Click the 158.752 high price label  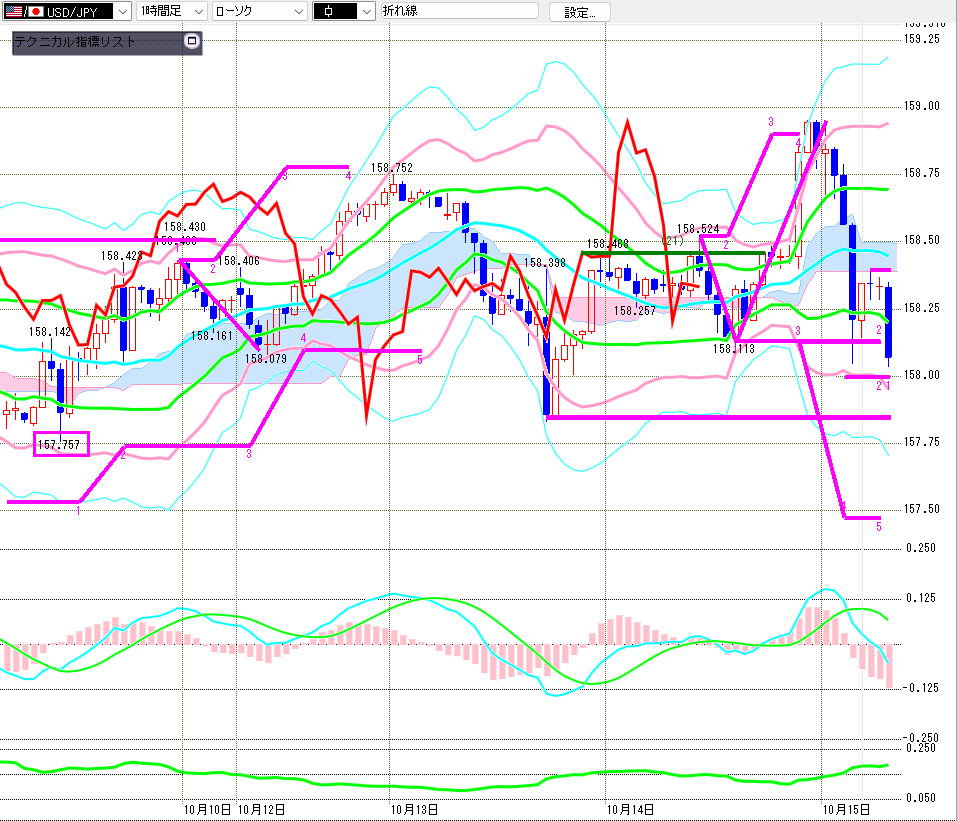(x=392, y=167)
